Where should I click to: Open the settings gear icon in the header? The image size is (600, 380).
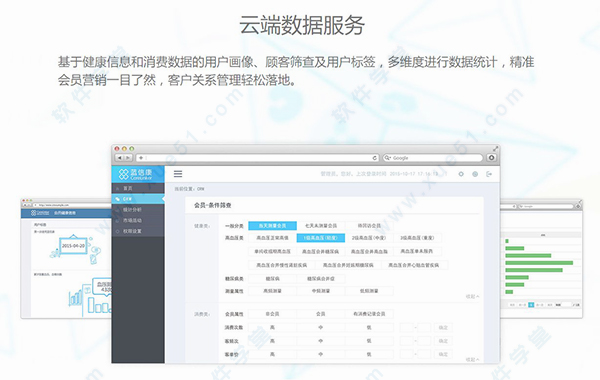[x=461, y=174]
